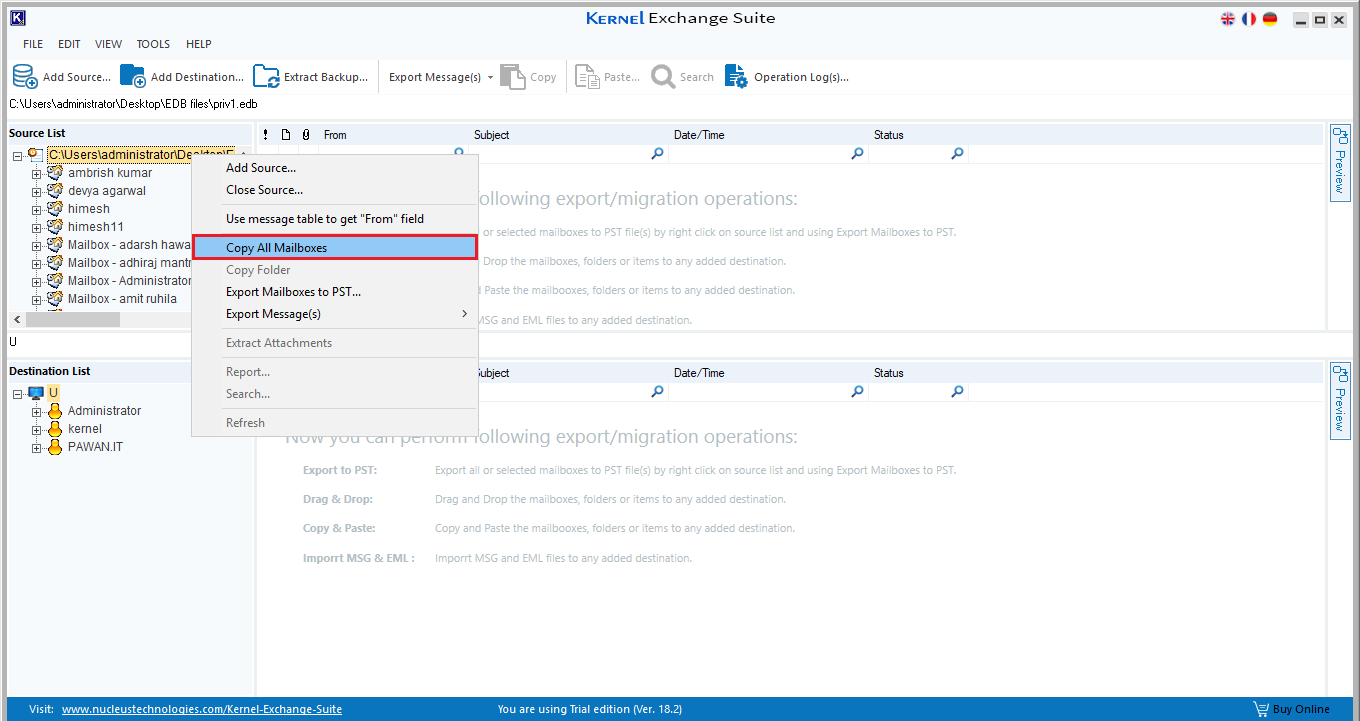Screen dimensions: 1360x721
Task: Click the Kernel app logo icon
Action: (x=17, y=18)
